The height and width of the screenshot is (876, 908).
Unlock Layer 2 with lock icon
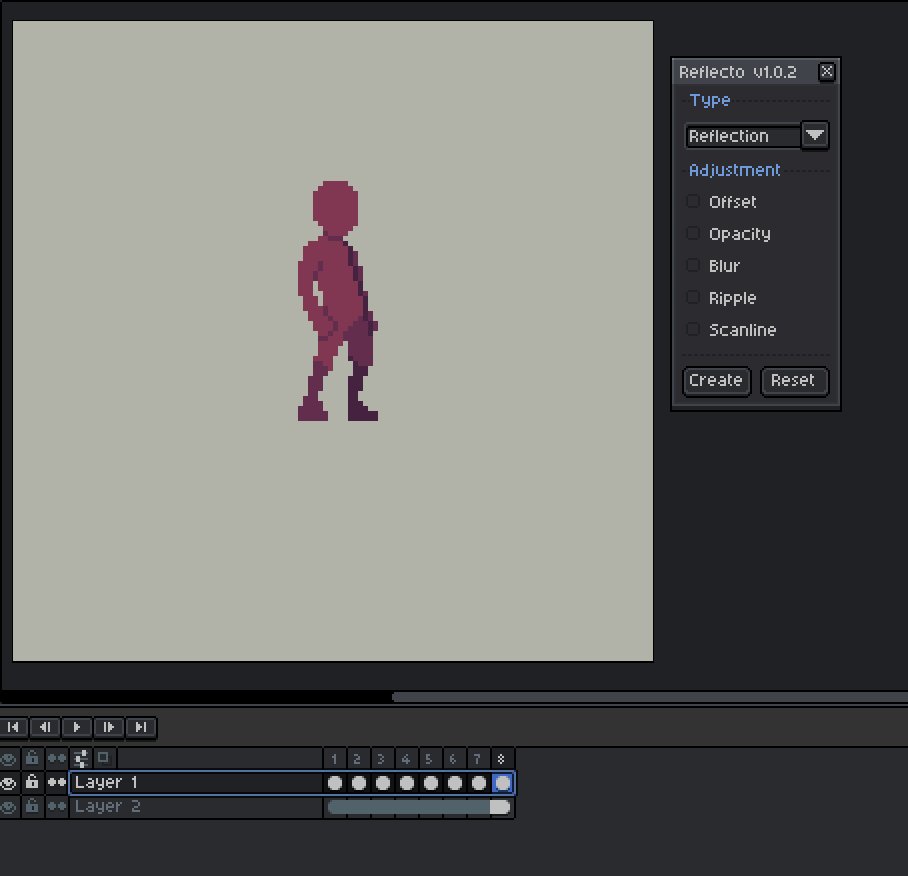(x=32, y=807)
